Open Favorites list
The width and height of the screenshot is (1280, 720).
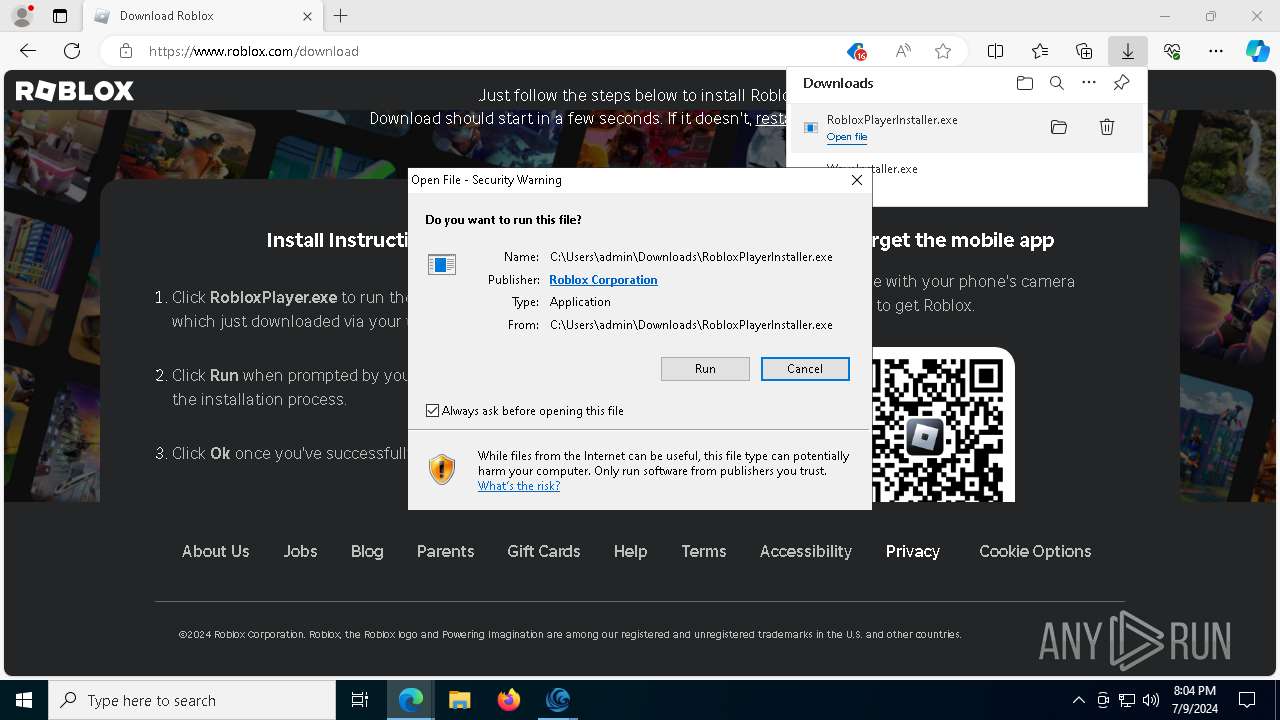1039,51
